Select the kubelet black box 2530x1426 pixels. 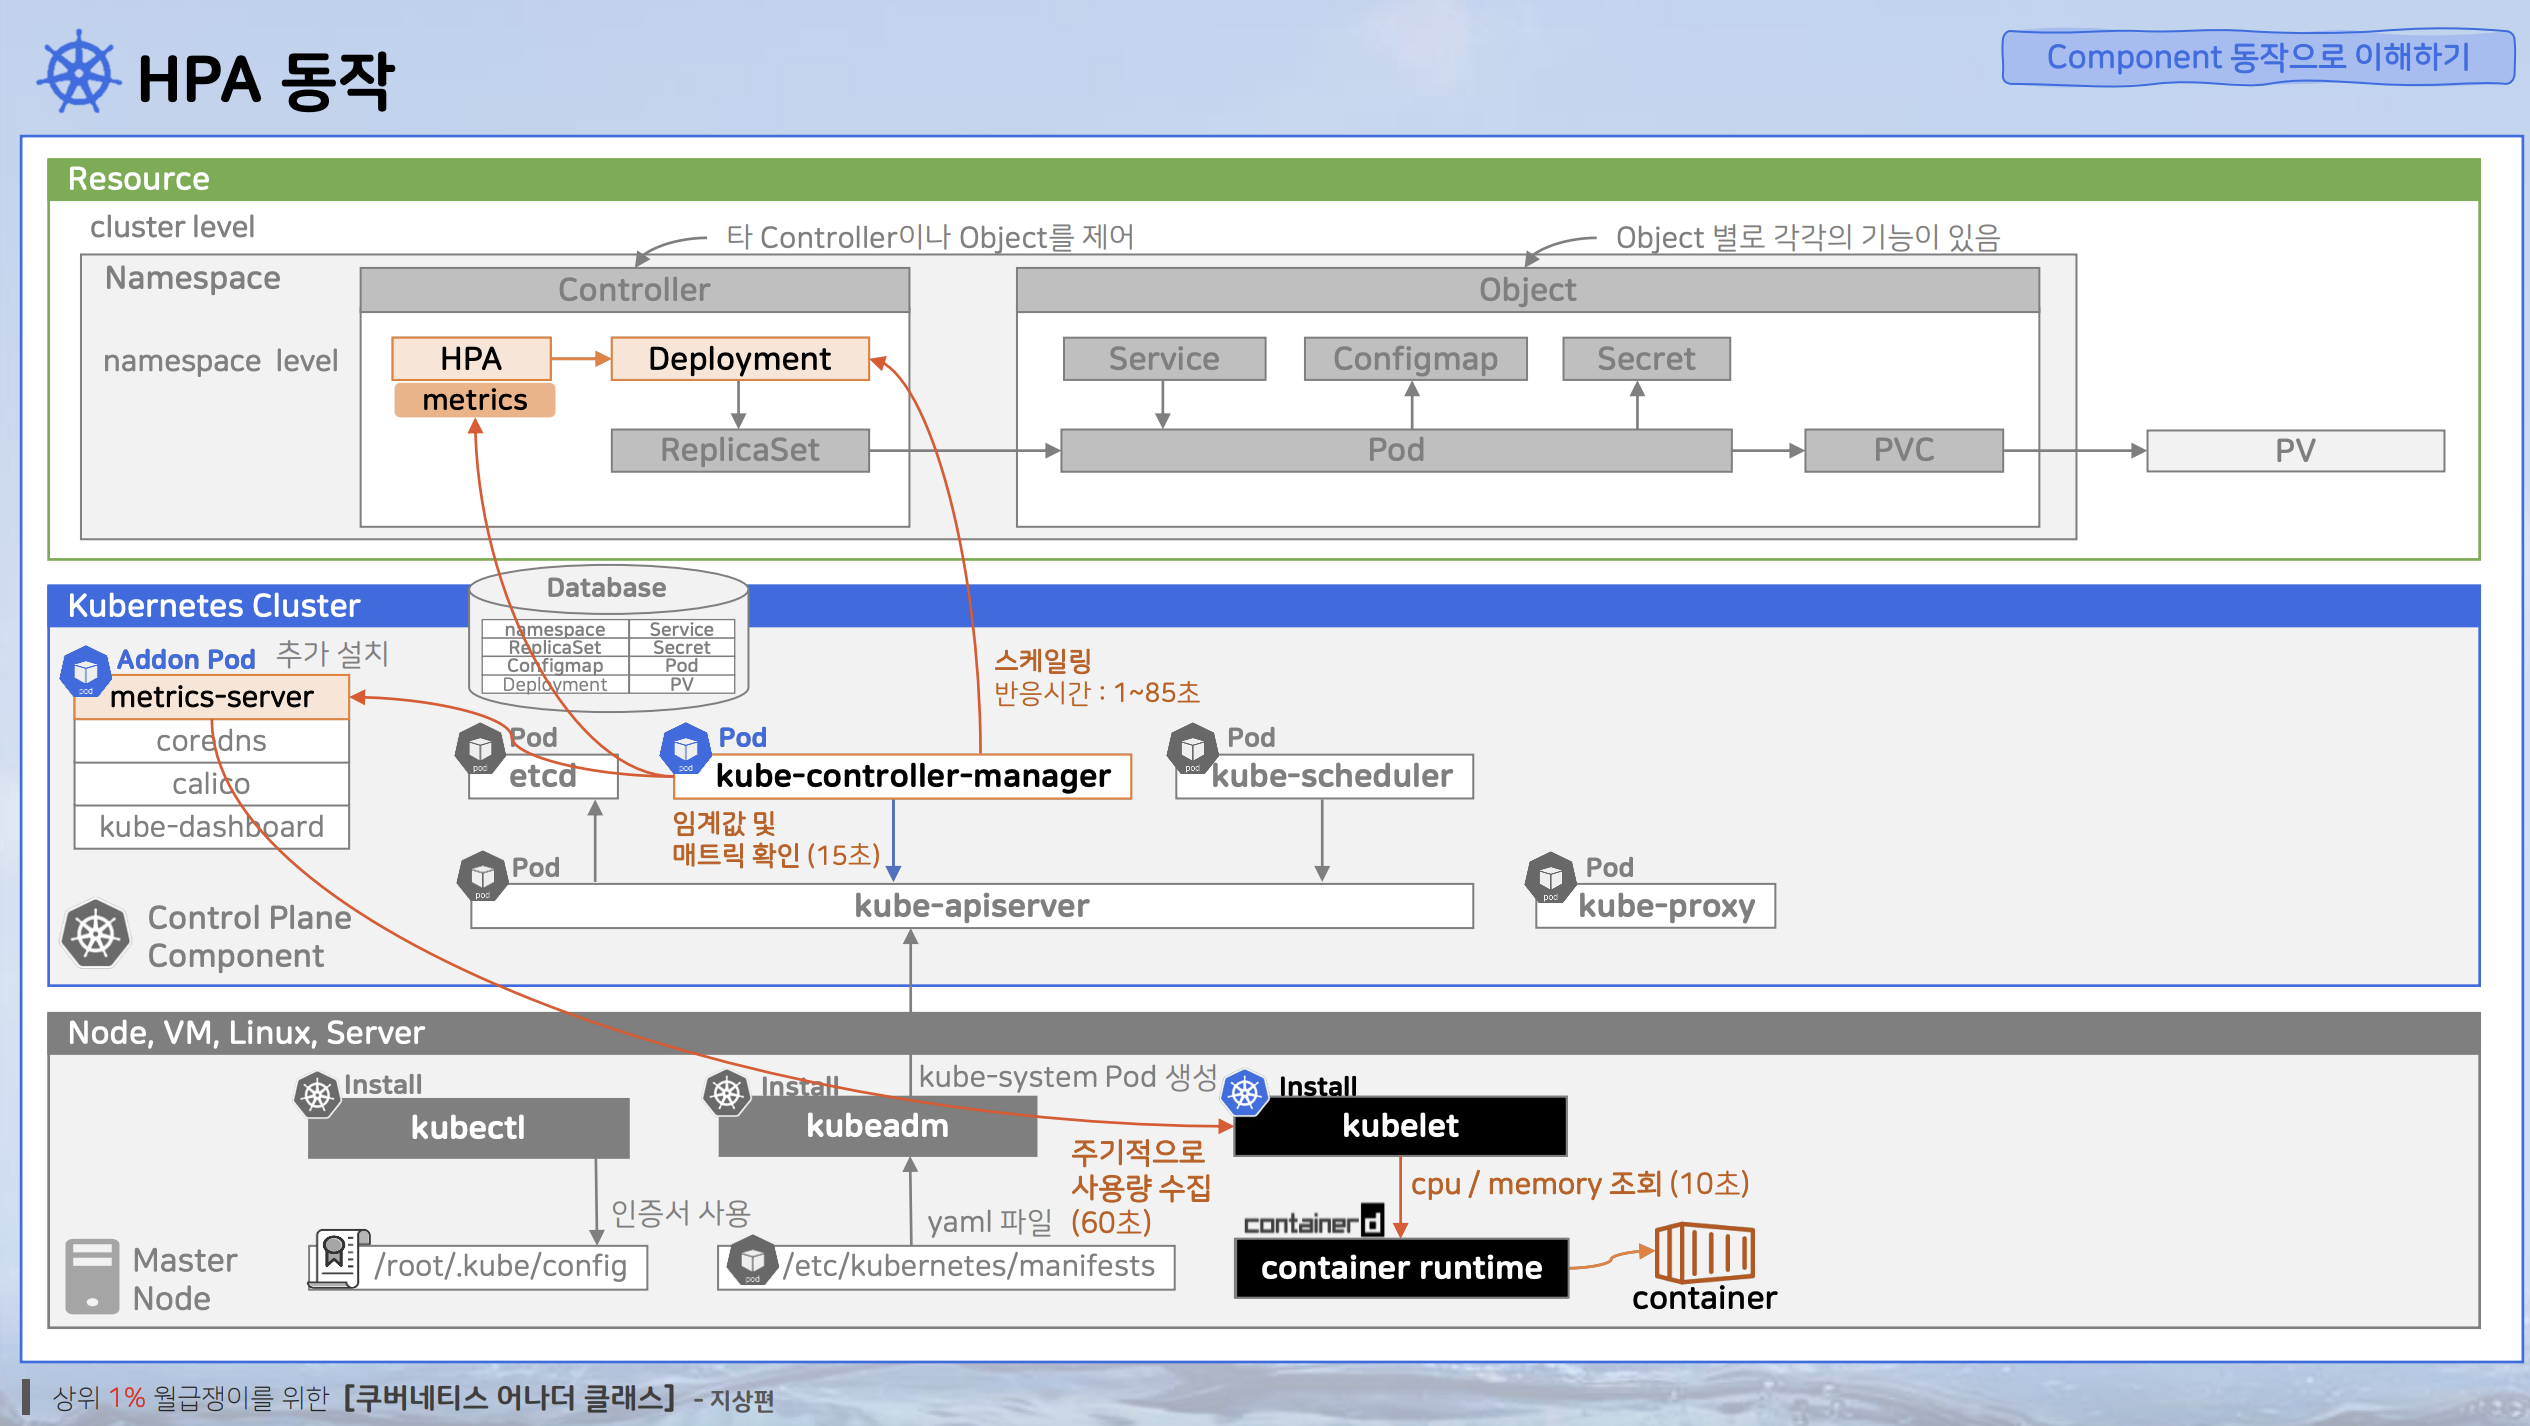[1399, 1126]
